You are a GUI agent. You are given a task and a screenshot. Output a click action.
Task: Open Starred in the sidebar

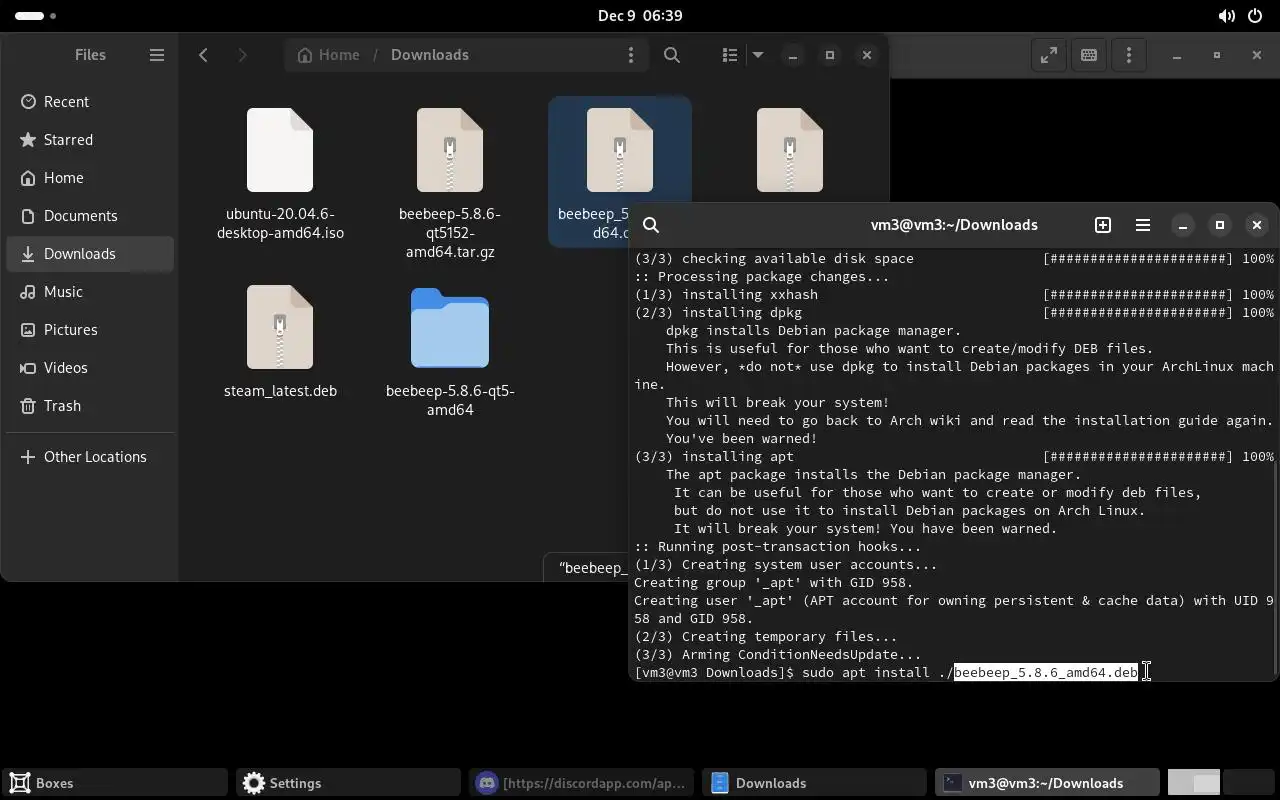(90, 140)
